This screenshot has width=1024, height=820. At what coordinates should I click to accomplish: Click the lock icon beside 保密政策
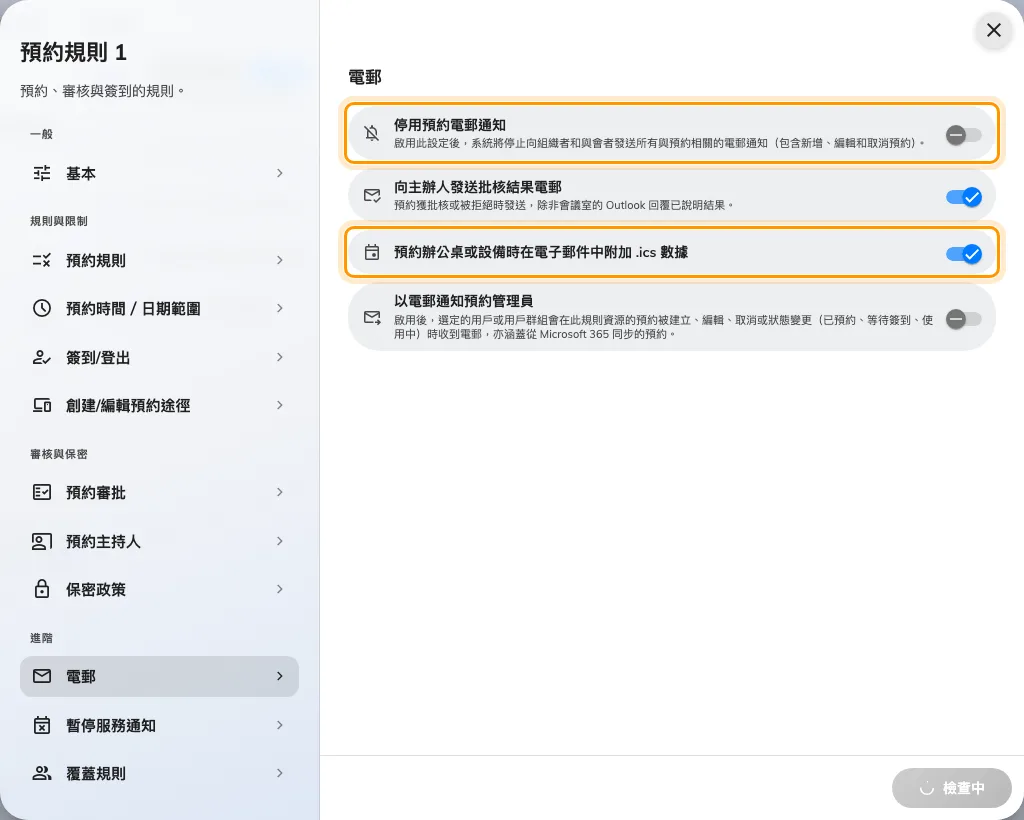[42, 589]
